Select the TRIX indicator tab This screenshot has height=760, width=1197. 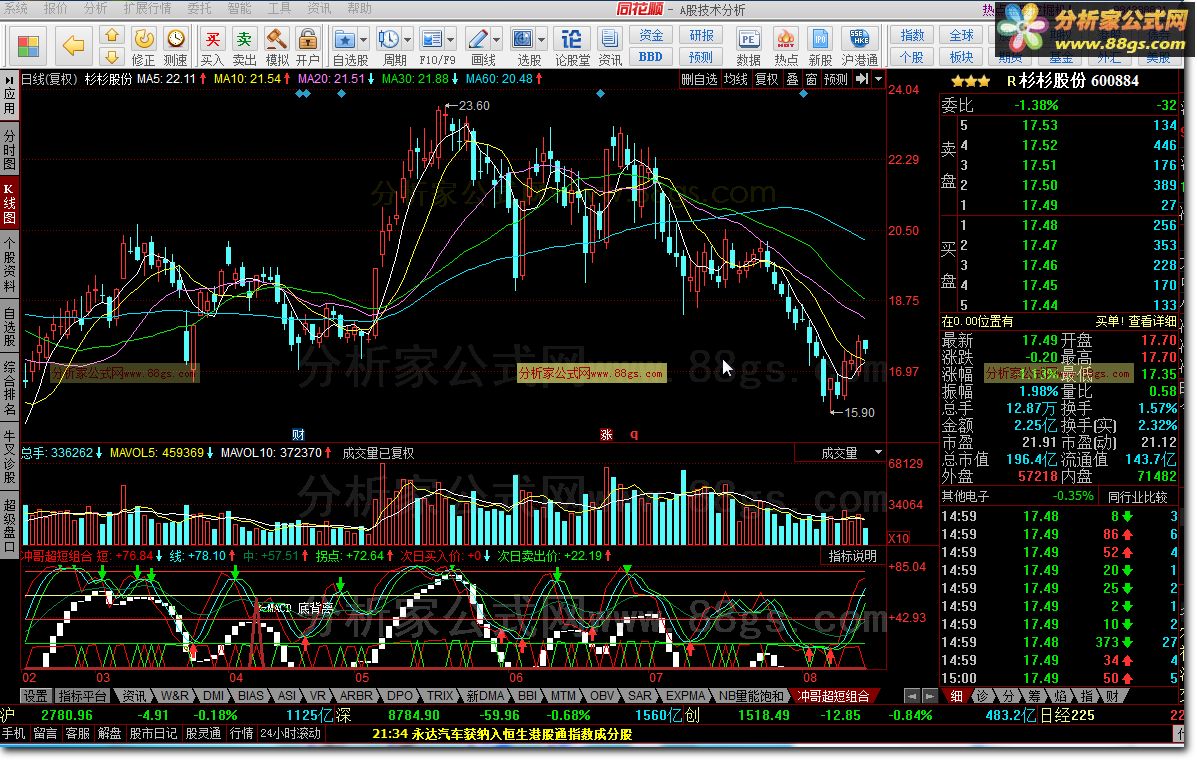[440, 695]
